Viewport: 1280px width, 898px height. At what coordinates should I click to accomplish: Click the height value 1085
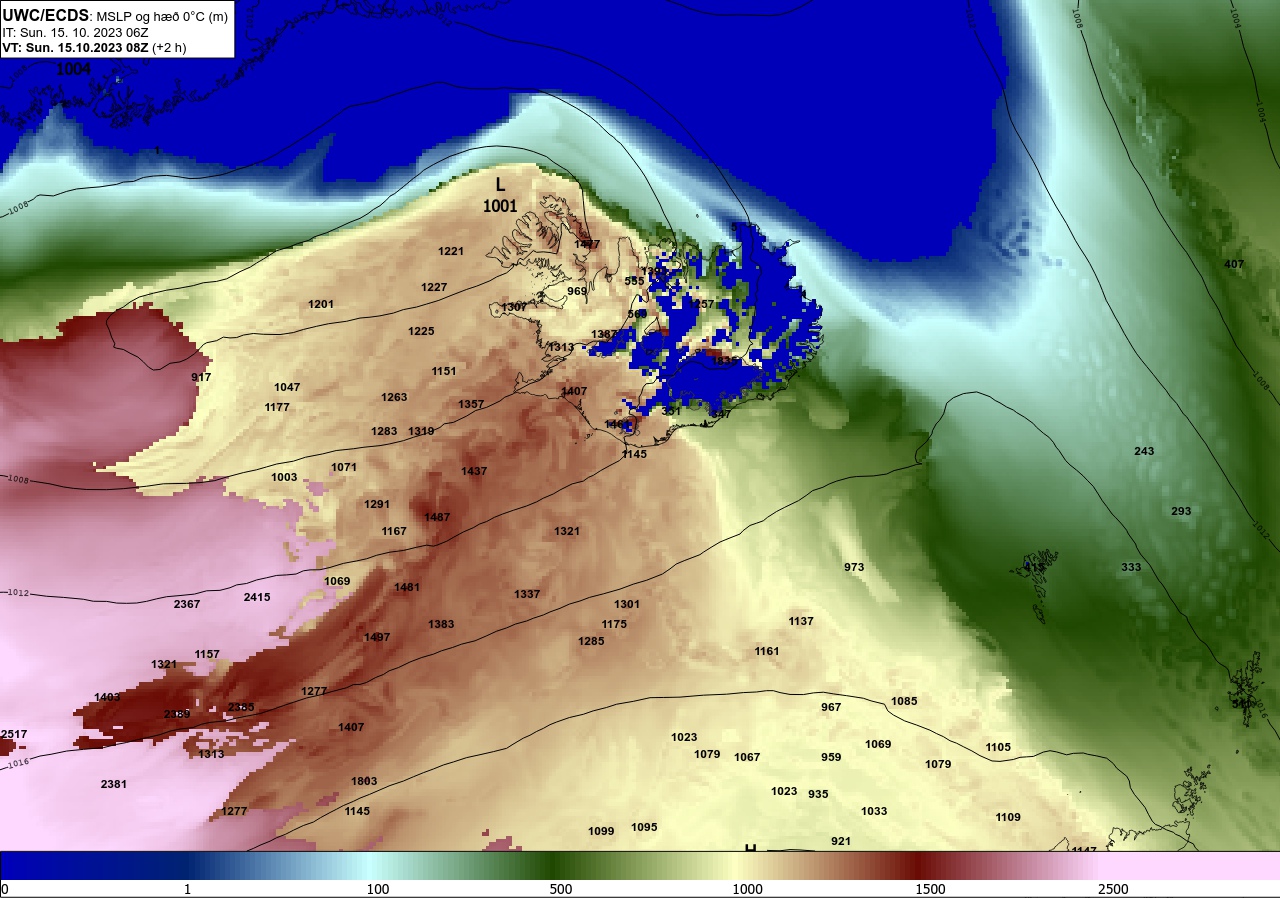point(904,701)
